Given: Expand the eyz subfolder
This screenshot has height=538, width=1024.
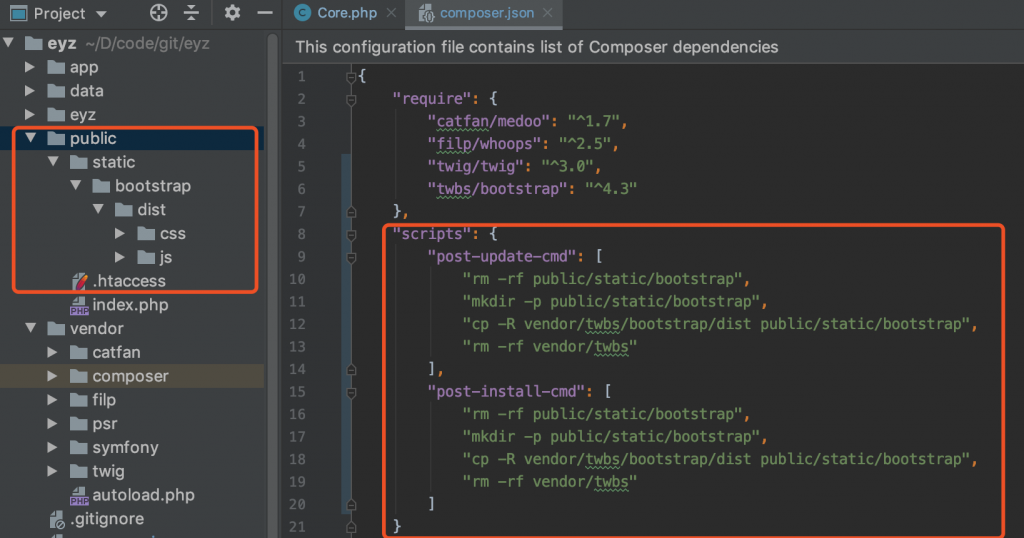Looking at the screenshot, I should (x=30, y=114).
